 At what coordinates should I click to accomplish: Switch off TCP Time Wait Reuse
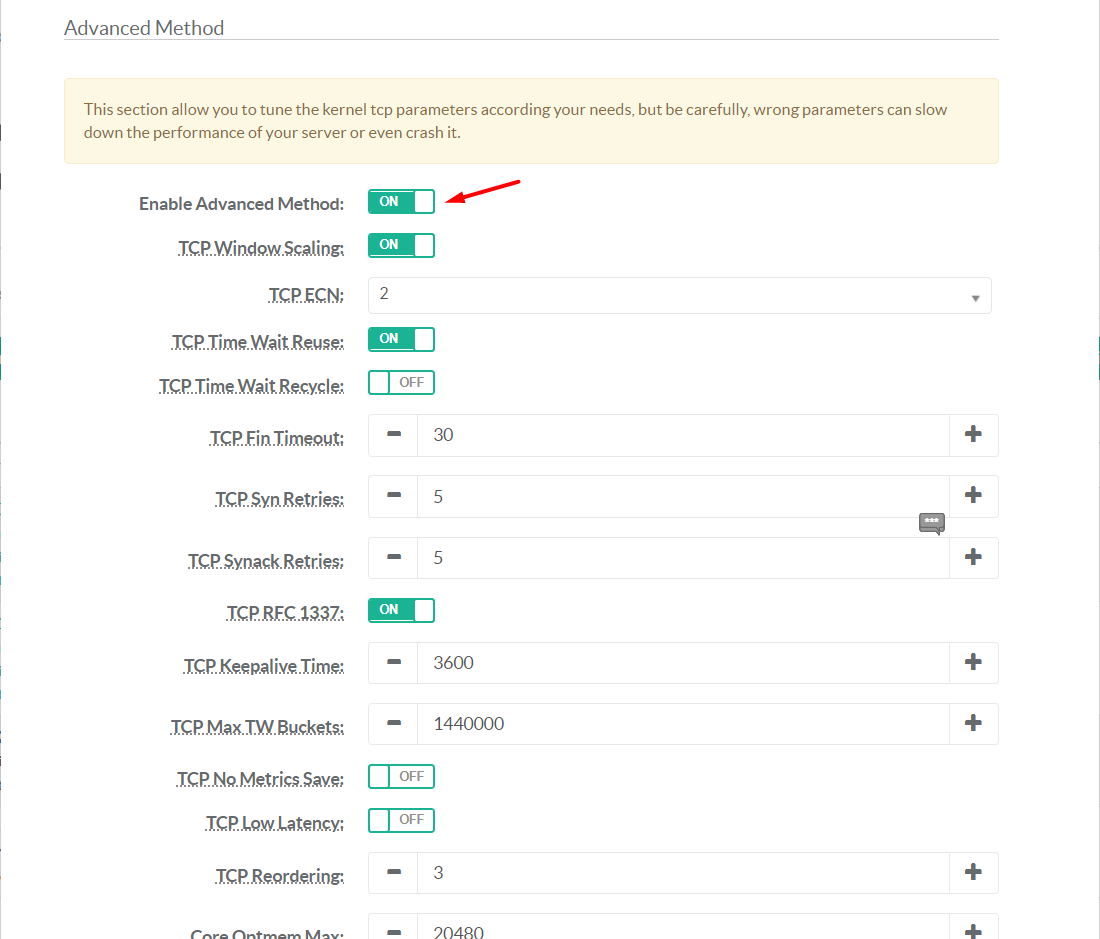(x=401, y=339)
